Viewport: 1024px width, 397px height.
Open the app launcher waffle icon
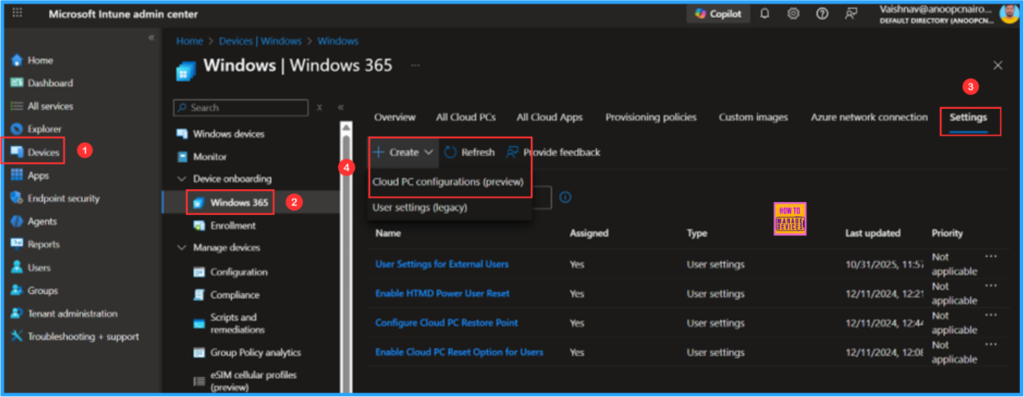17,14
